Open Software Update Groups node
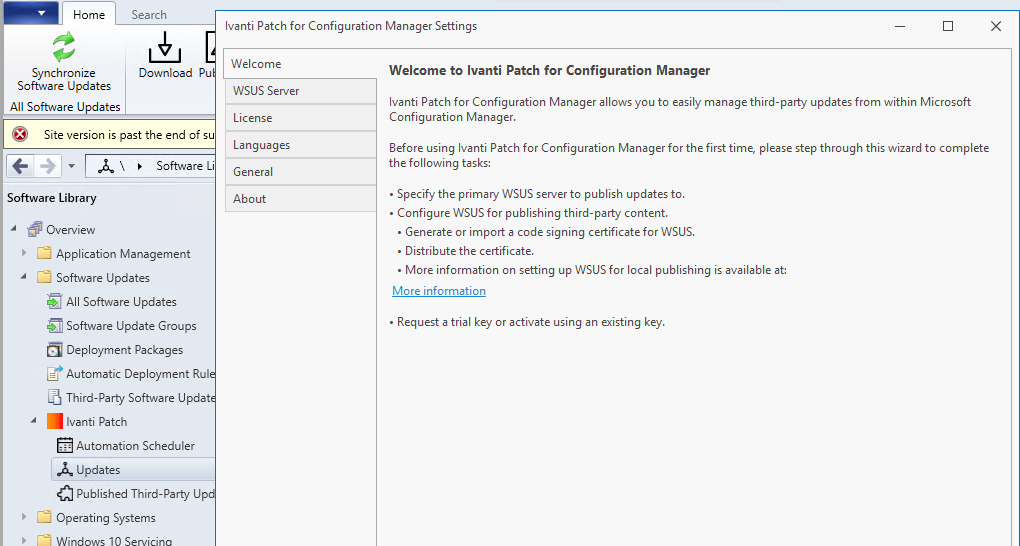1020x546 pixels. [x=130, y=326]
